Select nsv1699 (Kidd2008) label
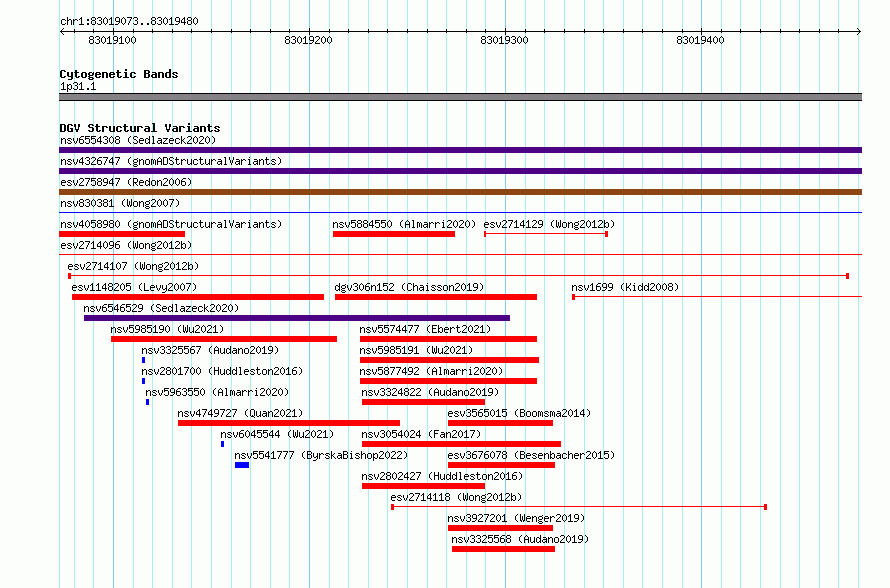This screenshot has height=588, width=890. tap(625, 287)
